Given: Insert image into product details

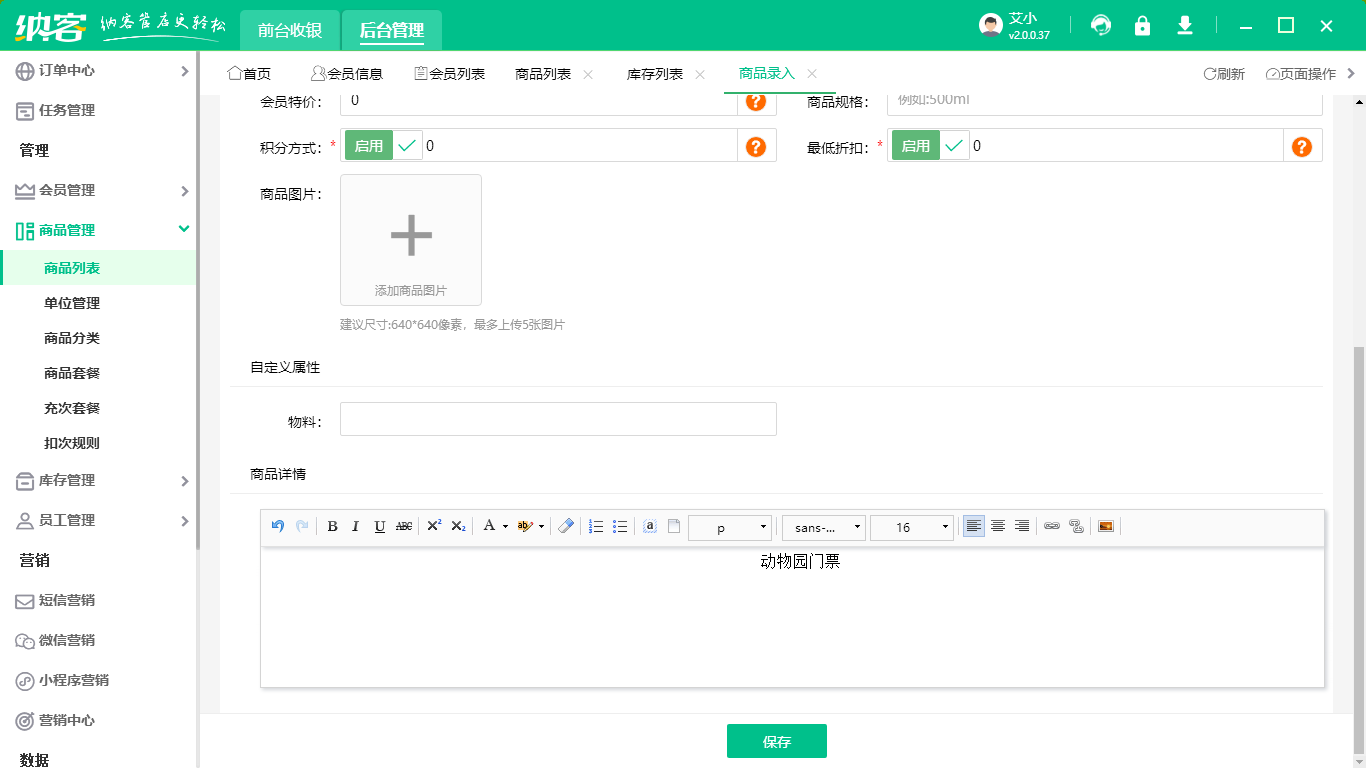Looking at the screenshot, I should click(x=1106, y=527).
